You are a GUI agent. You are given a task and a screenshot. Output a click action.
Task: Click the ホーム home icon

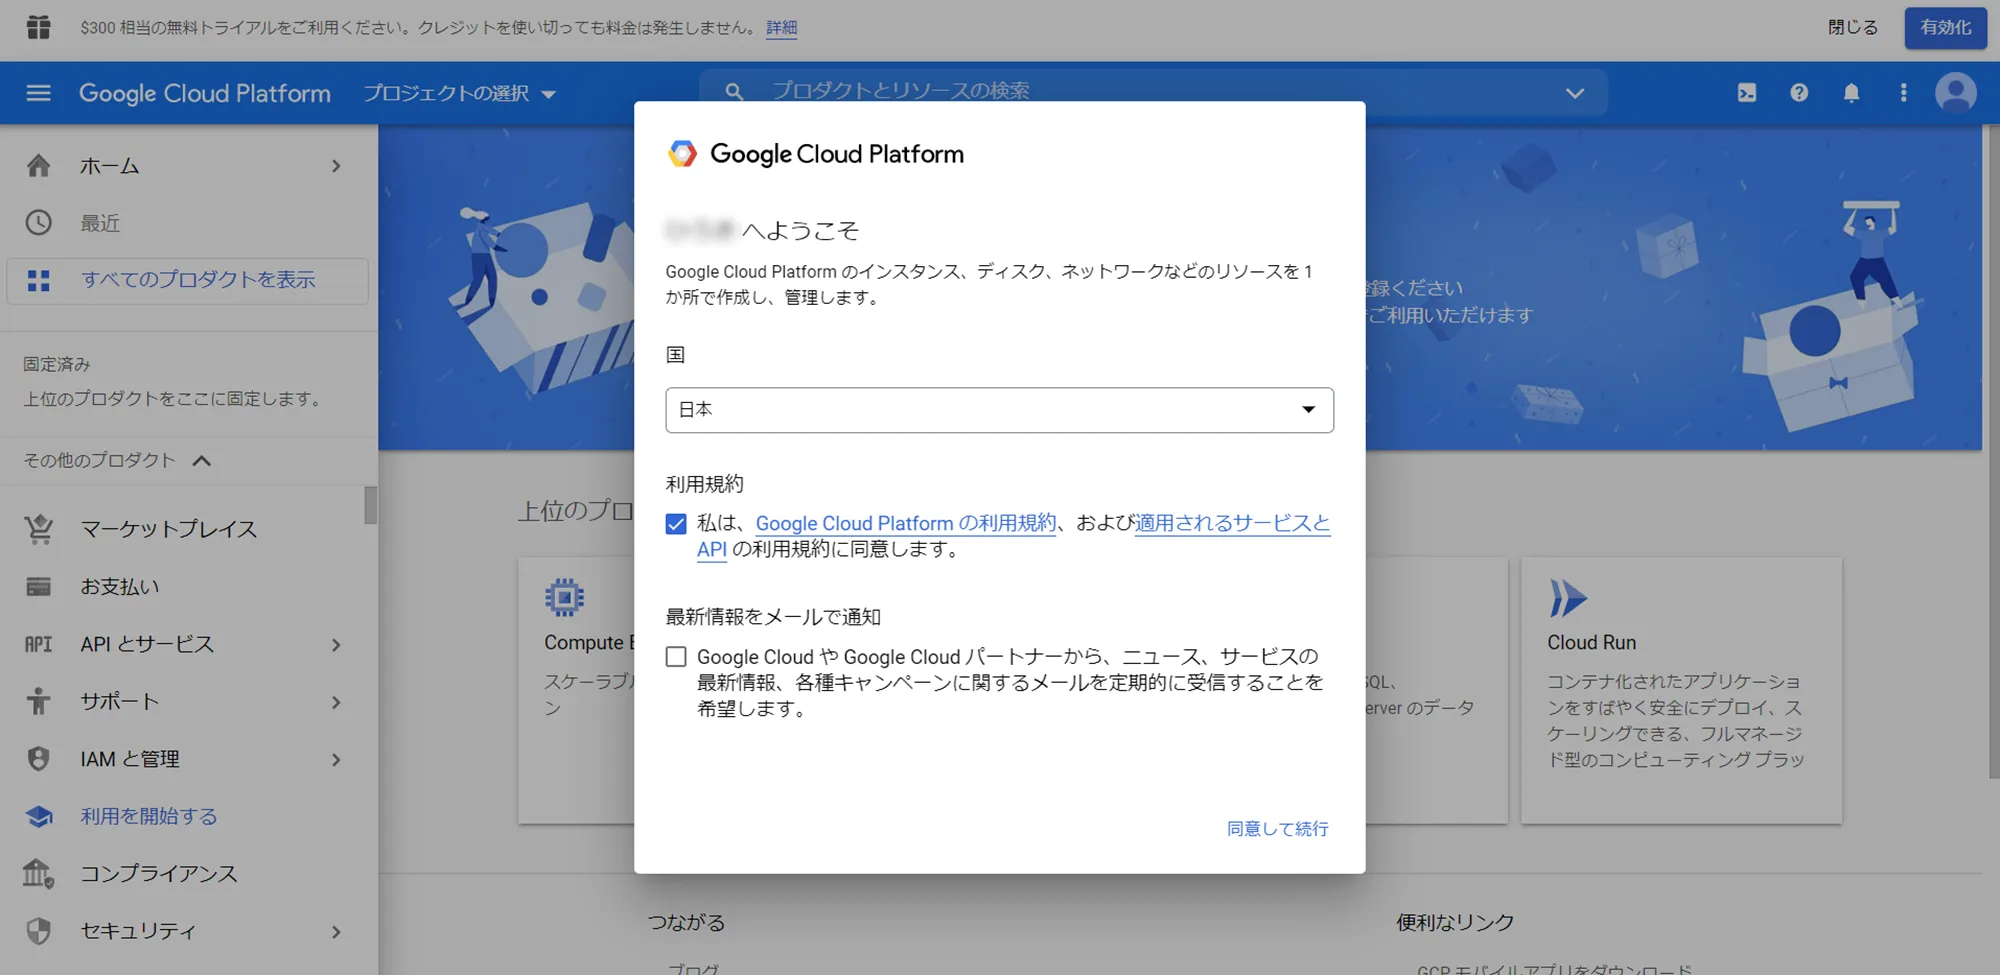[x=38, y=165]
